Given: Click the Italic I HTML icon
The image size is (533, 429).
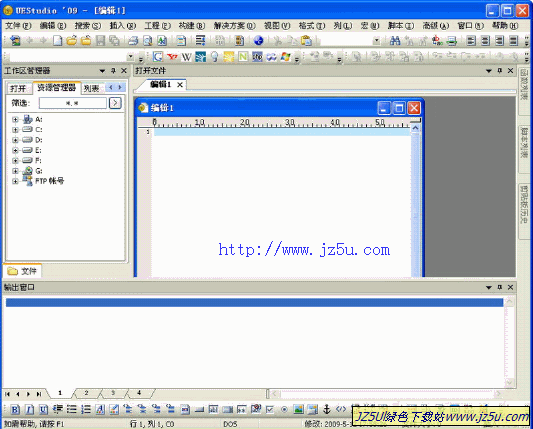Looking at the screenshot, I should pyautogui.click(x=30, y=410).
